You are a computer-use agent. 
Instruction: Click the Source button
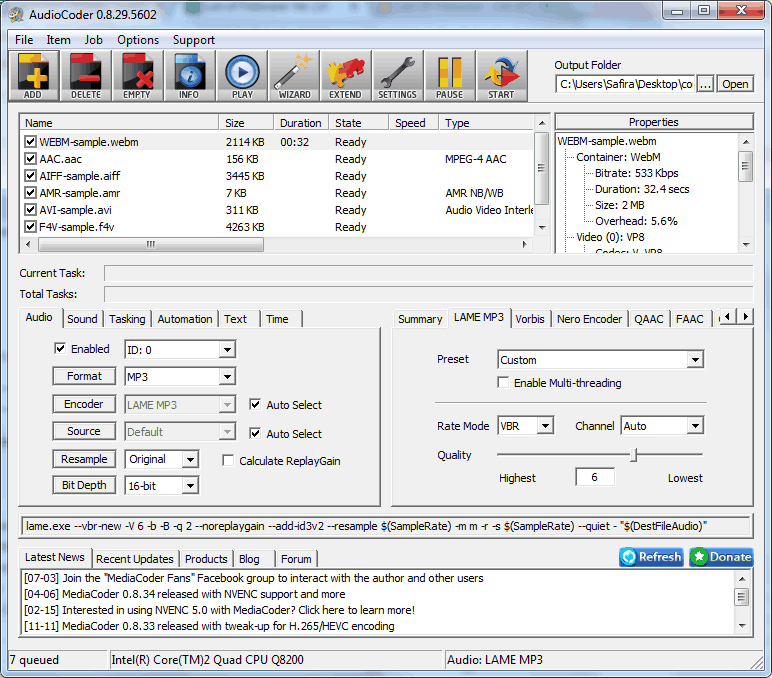tap(84, 431)
